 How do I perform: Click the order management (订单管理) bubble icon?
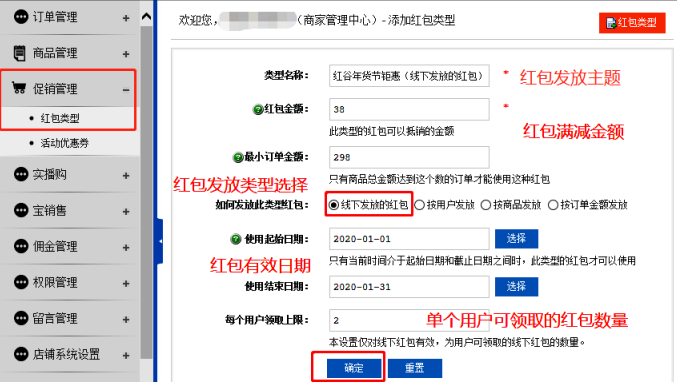(21, 17)
